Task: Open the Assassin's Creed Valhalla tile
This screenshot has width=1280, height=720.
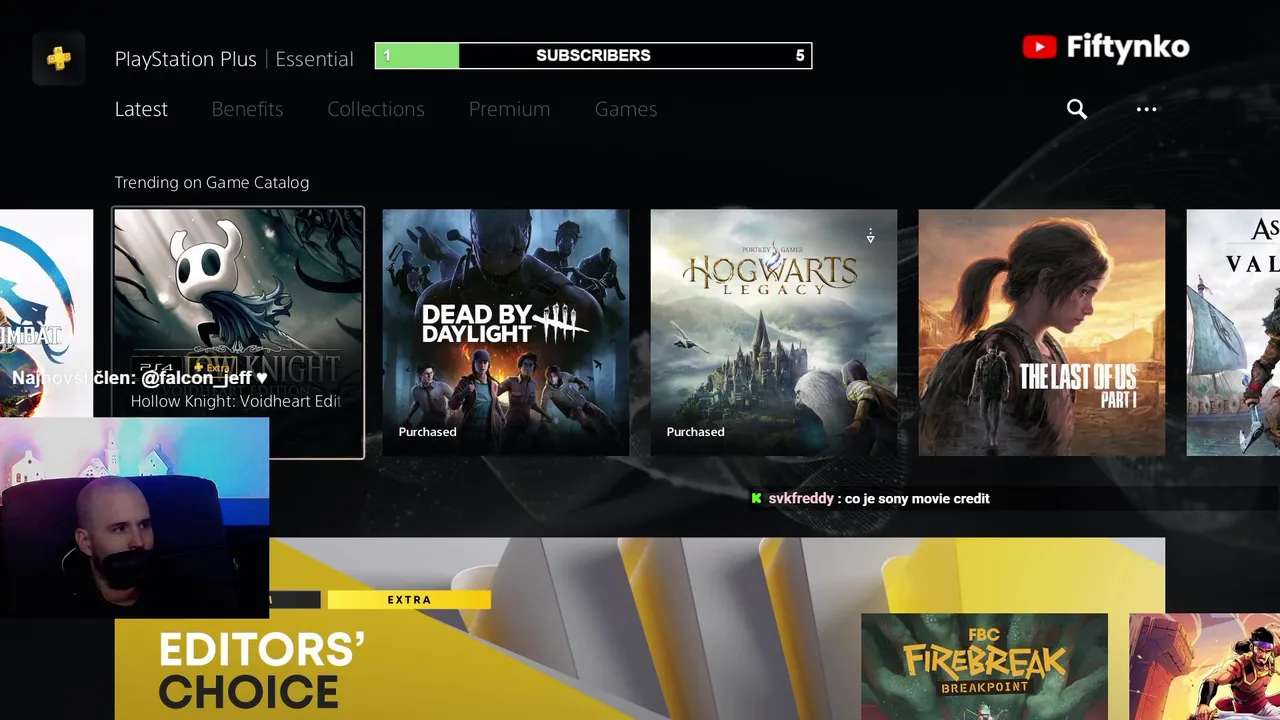Action: click(x=1233, y=332)
